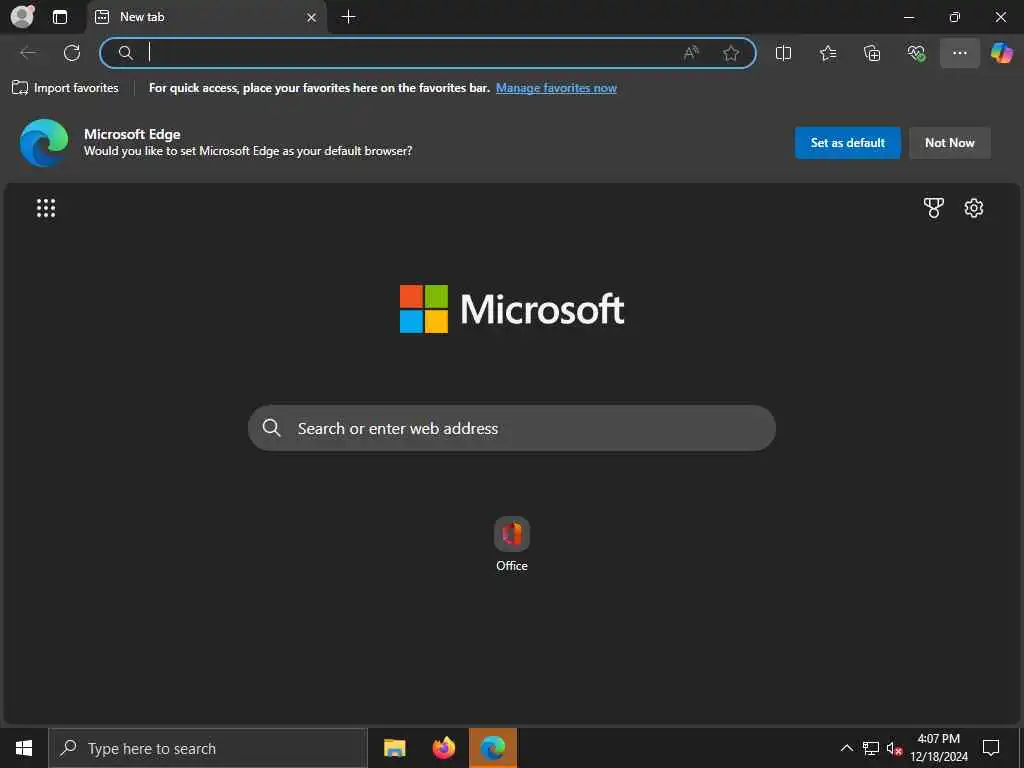Launch Firefox from taskbar
The width and height of the screenshot is (1024, 768).
coord(443,748)
